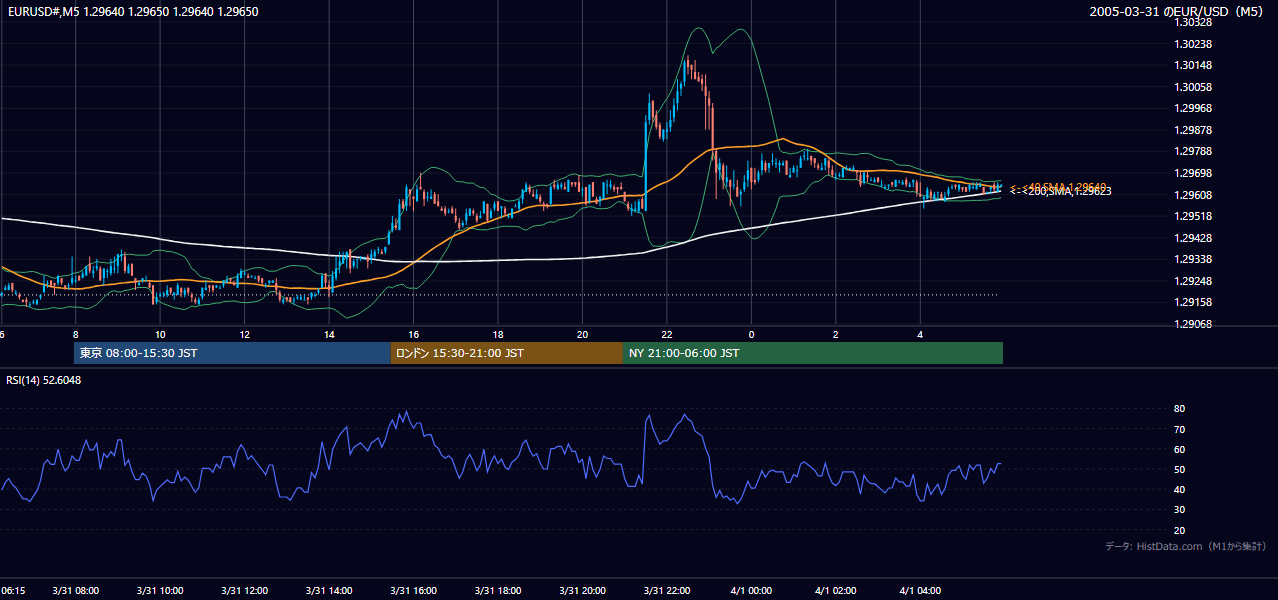Click price axis value 1.30238
The height and width of the screenshot is (600, 1278).
point(1194,44)
